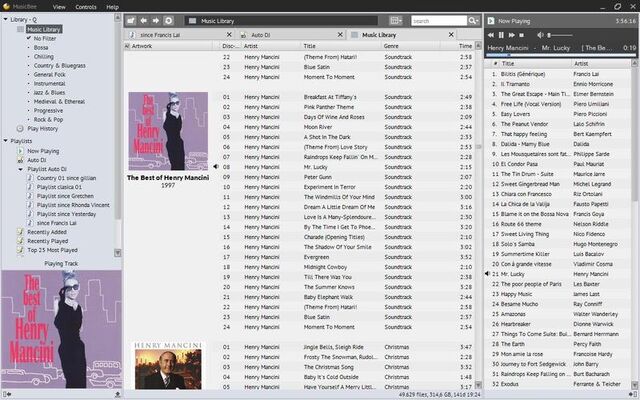Pause the currently playing track
640x400 pixels.
click(501, 35)
